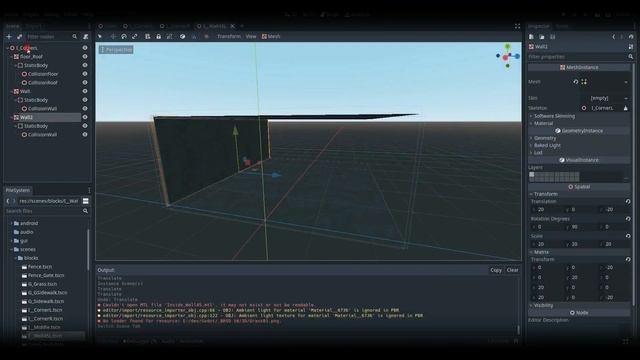This screenshot has height=360, width=640.
Task: Click the load resource folder icon in Inspector
Action: [542, 37]
